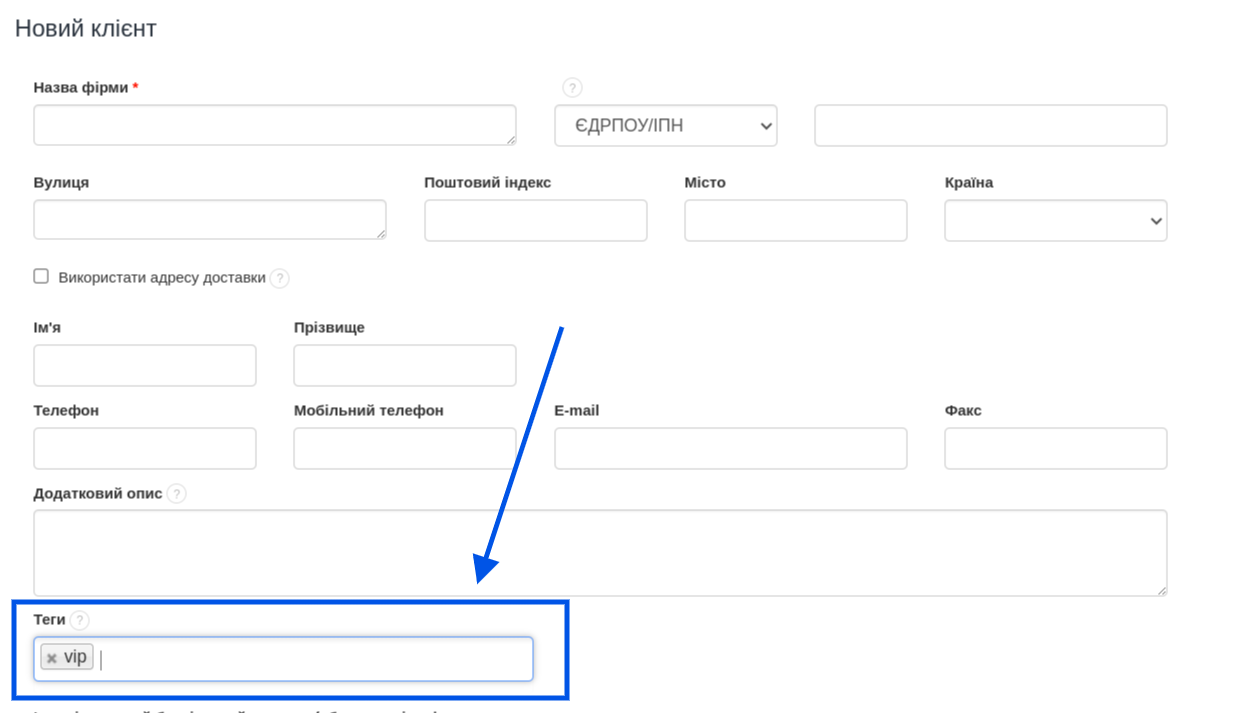The width and height of the screenshot is (1243, 713).
Task: Select the Факс input field
Action: click(1055, 448)
